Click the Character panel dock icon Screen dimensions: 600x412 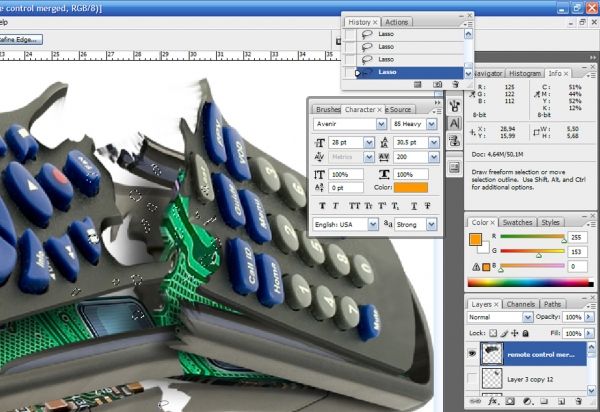[455, 124]
